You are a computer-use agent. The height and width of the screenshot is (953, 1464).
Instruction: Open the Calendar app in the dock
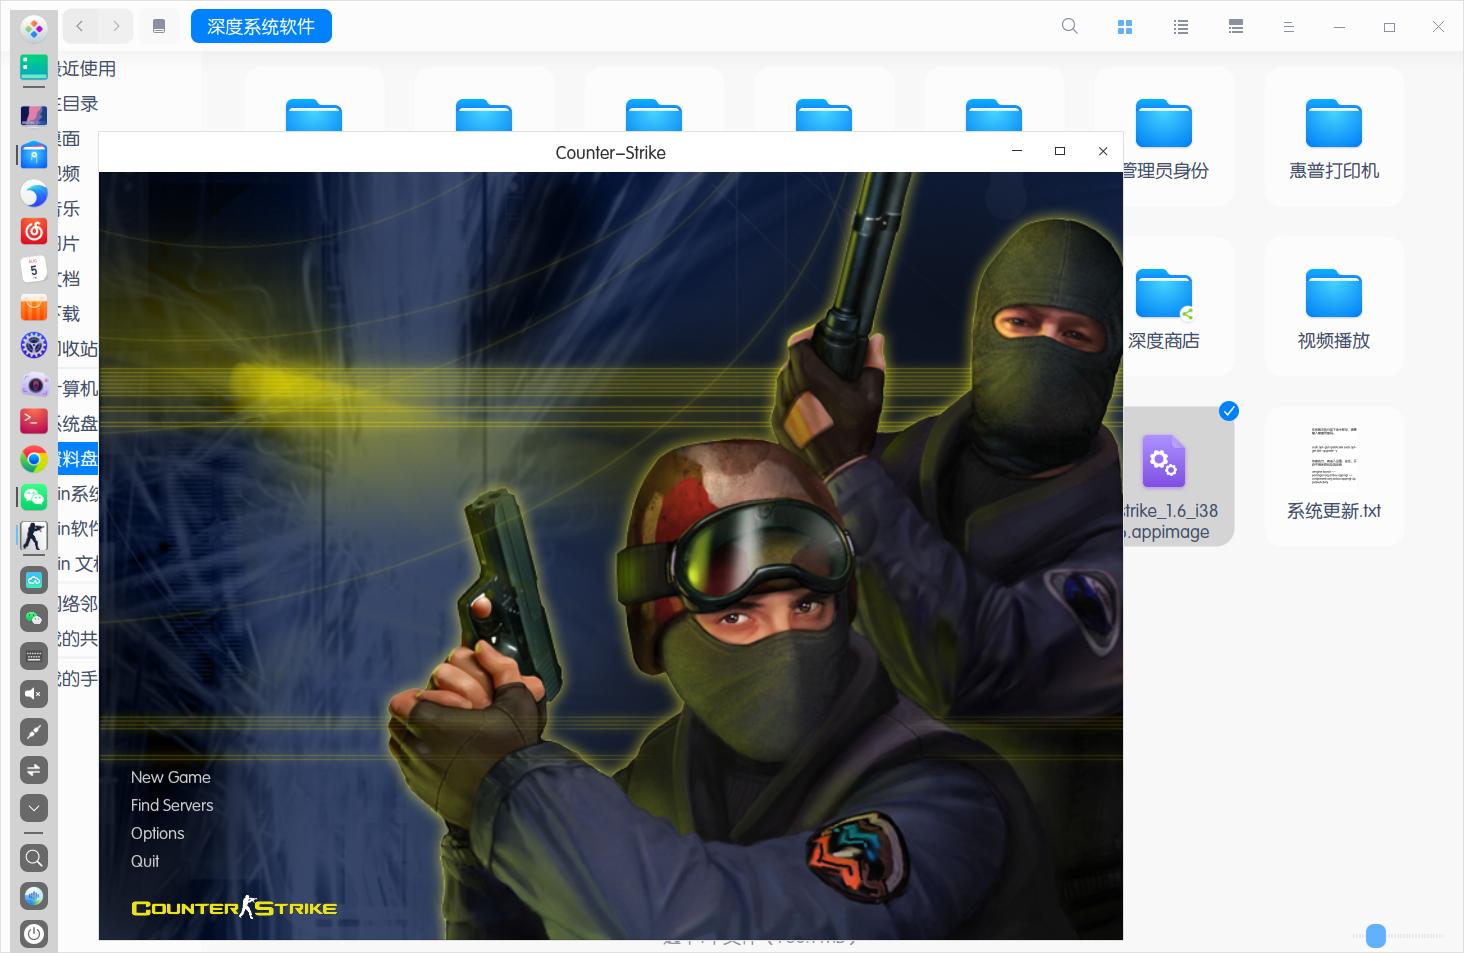34,269
